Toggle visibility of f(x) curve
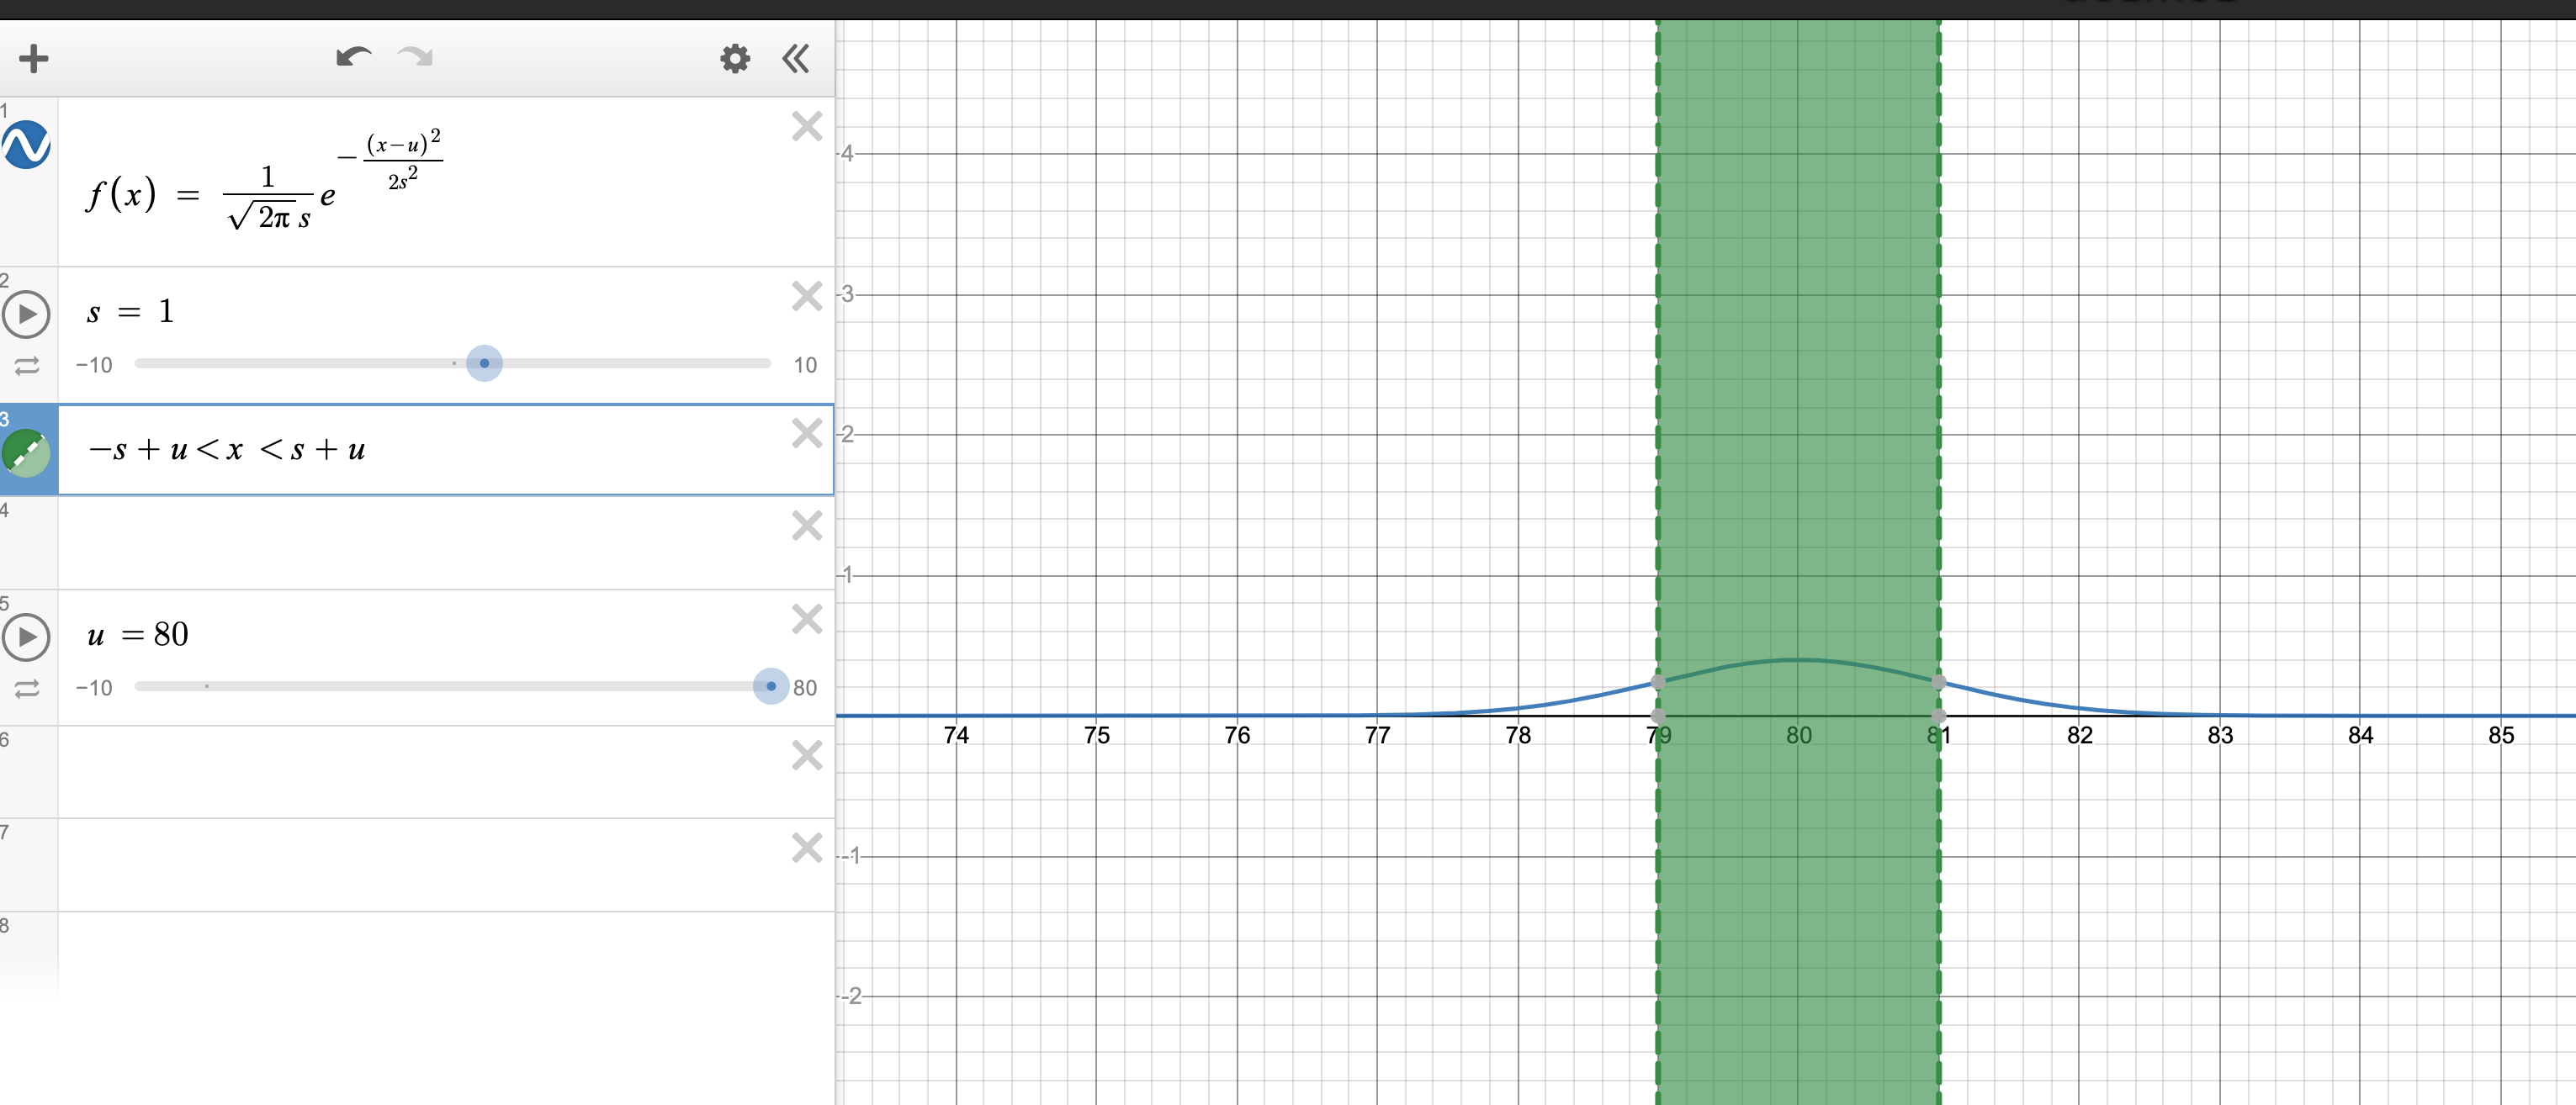This screenshot has height=1105, width=2576. pyautogui.click(x=27, y=145)
